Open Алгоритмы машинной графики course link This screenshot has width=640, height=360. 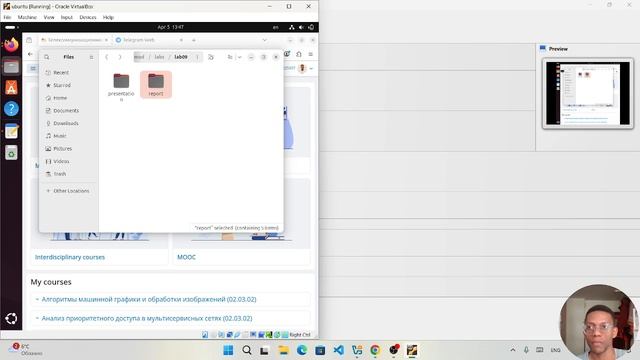[x=149, y=299]
